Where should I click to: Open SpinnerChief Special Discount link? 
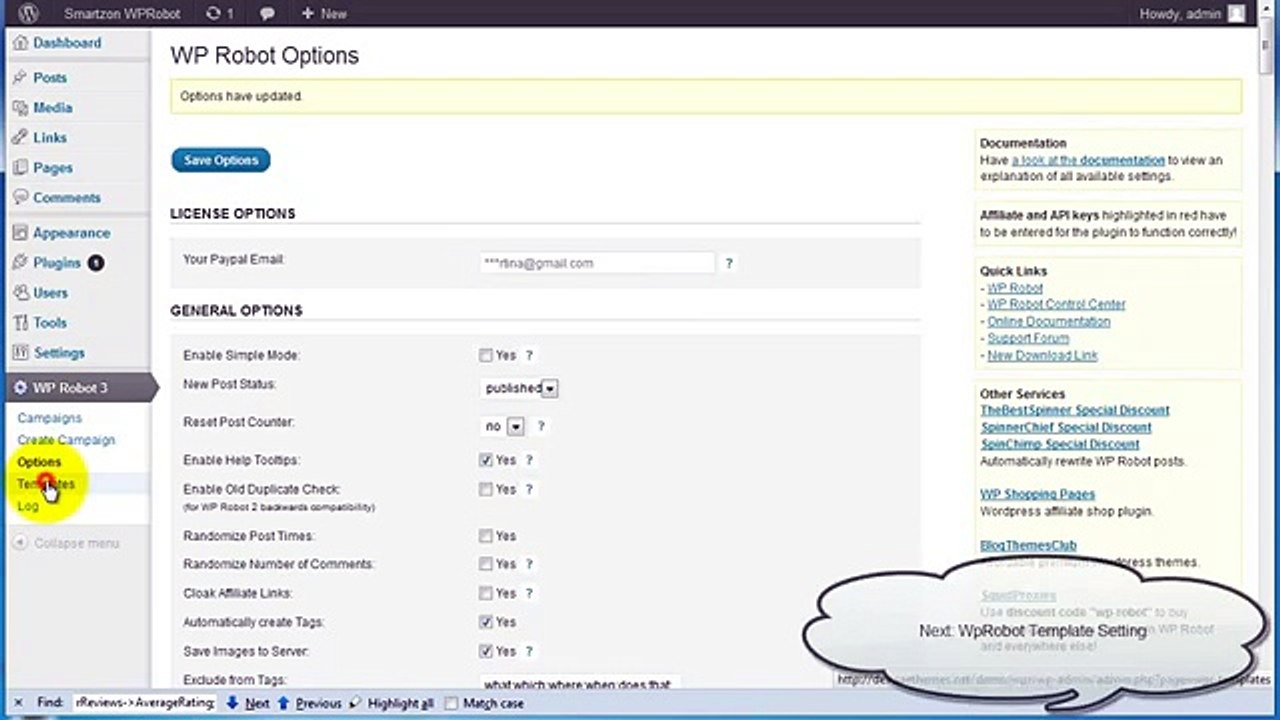pos(1066,427)
